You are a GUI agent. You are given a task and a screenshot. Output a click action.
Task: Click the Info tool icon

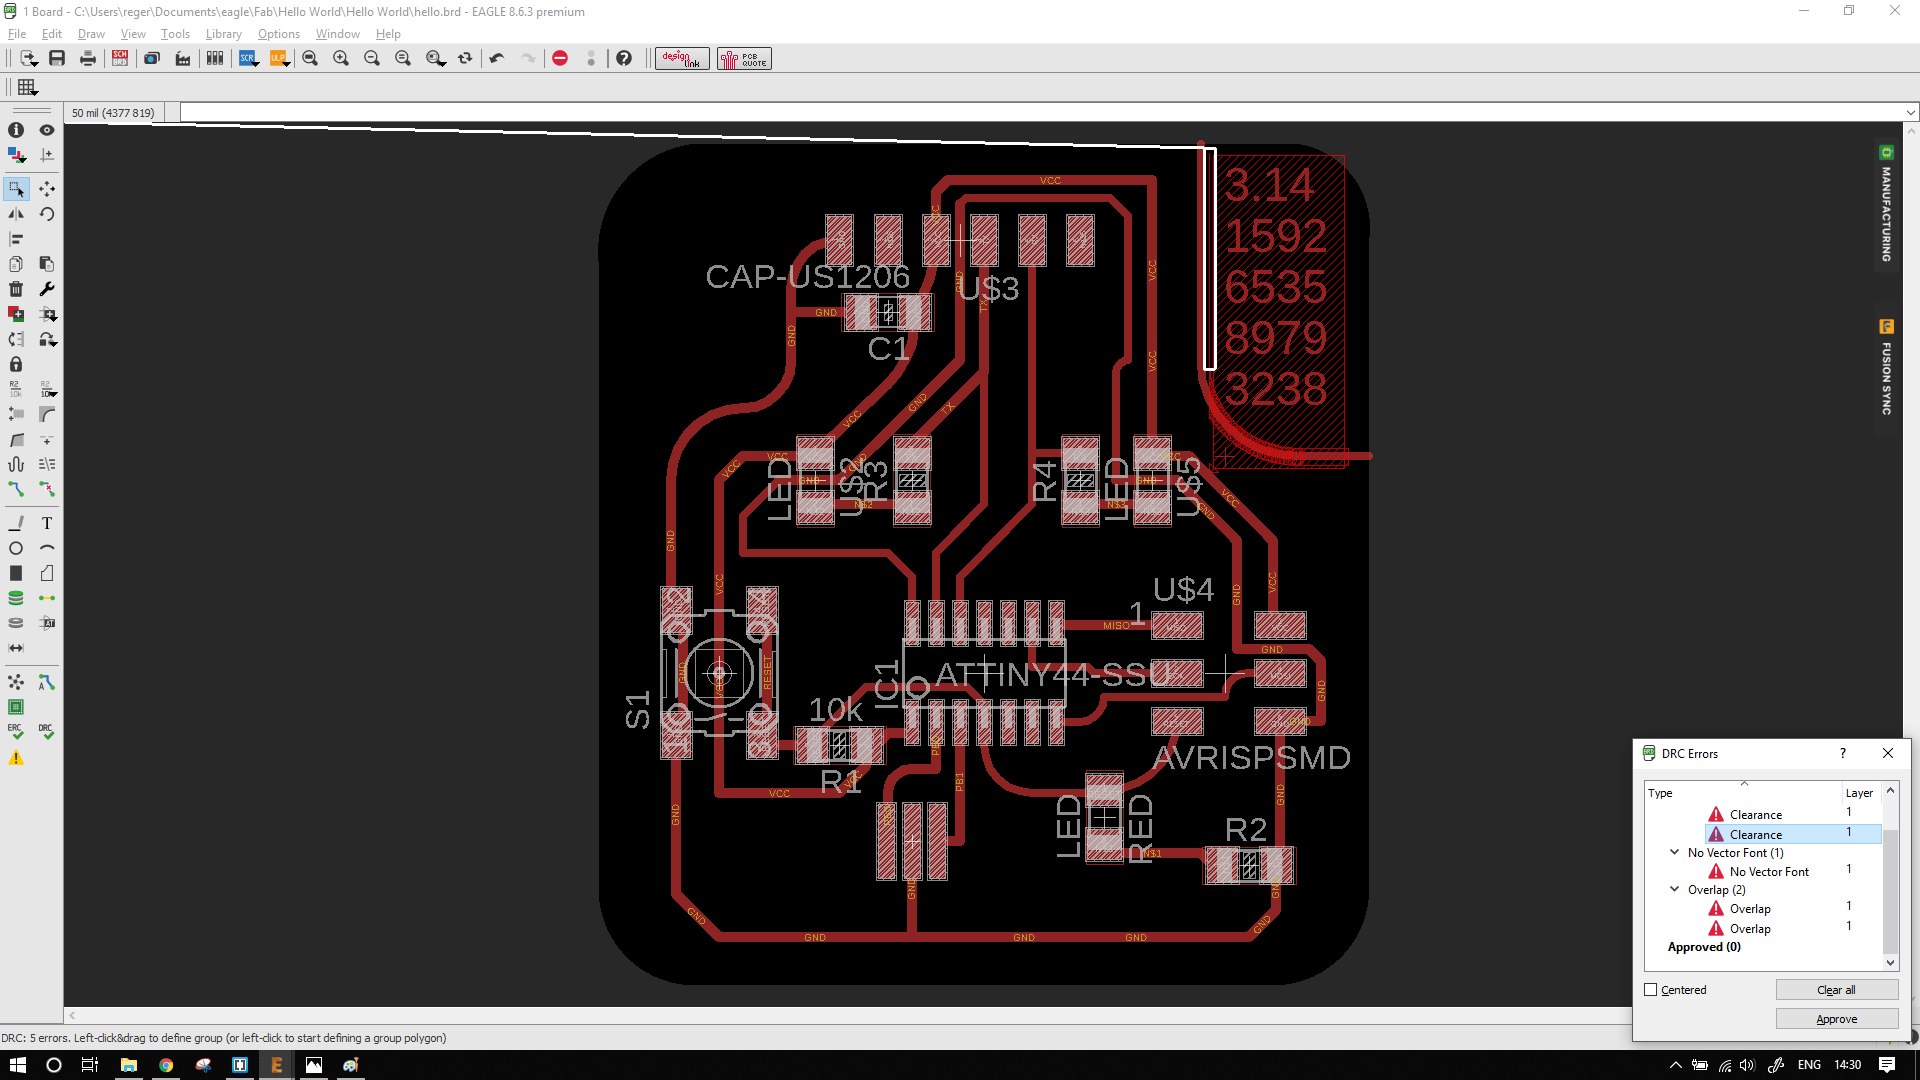(16, 130)
